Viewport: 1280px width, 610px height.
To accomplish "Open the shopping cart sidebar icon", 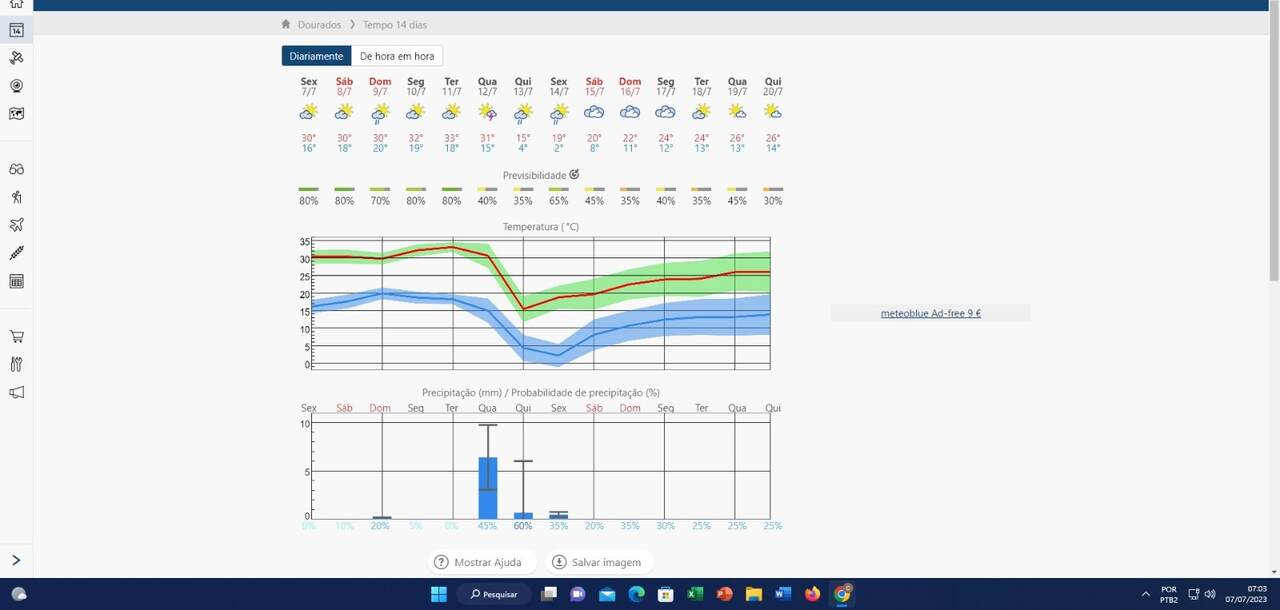I will click(16, 336).
